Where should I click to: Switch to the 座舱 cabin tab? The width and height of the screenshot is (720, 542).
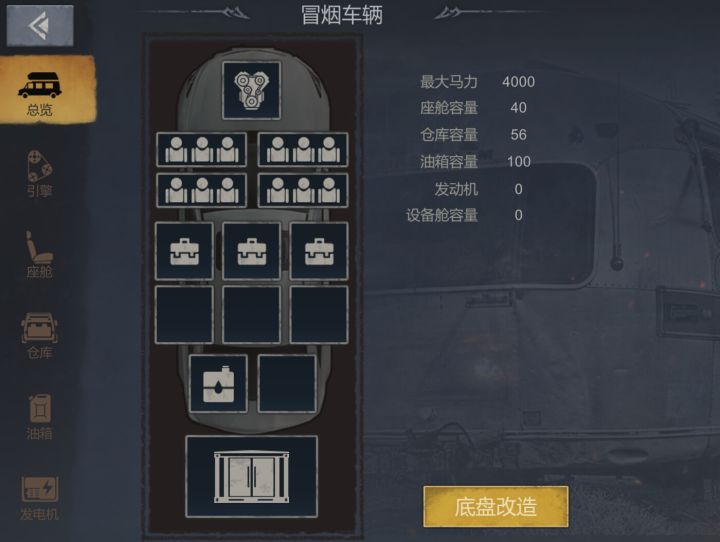[x=39, y=254]
